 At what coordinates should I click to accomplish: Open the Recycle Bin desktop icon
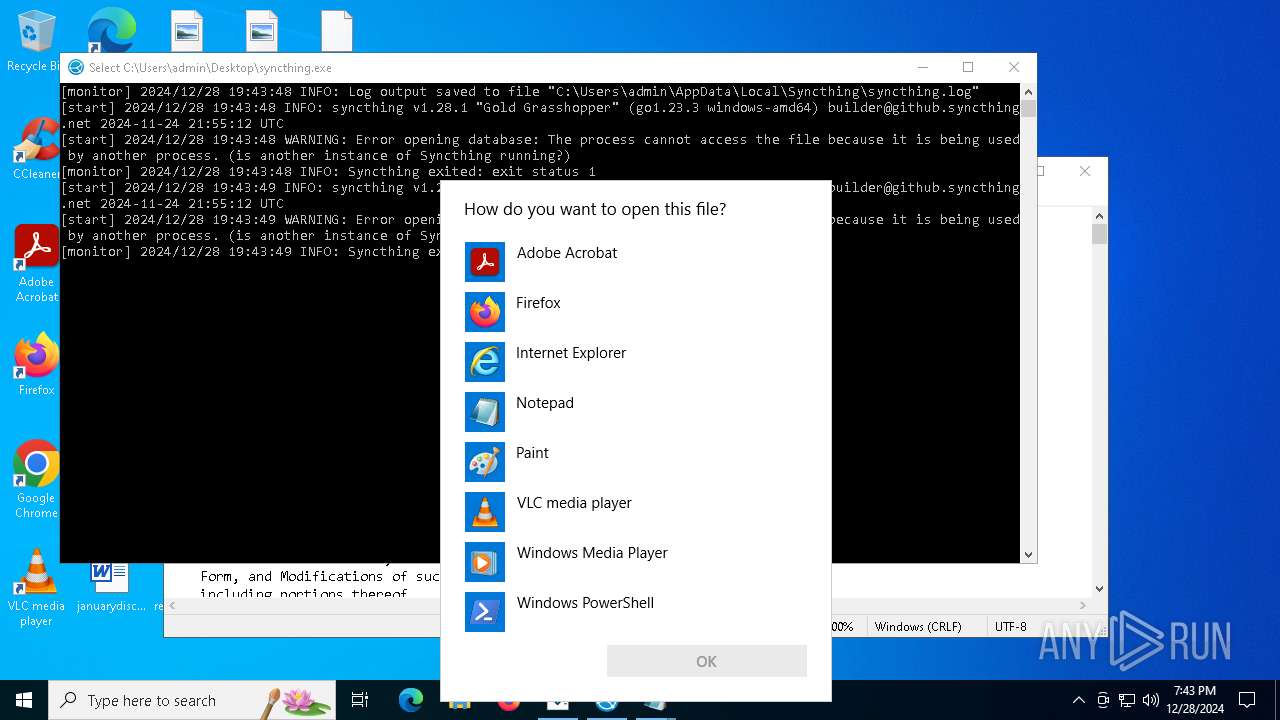tap(36, 42)
